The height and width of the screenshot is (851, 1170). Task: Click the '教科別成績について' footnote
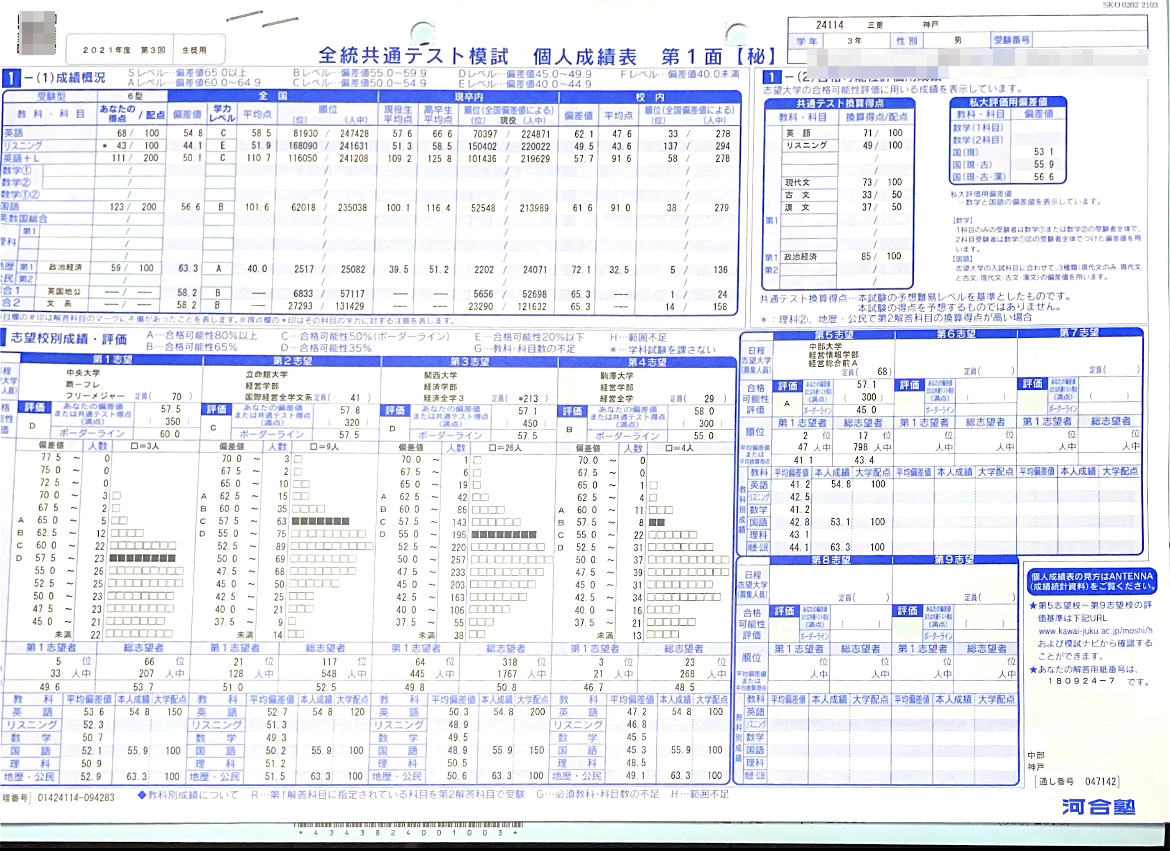(x=187, y=795)
